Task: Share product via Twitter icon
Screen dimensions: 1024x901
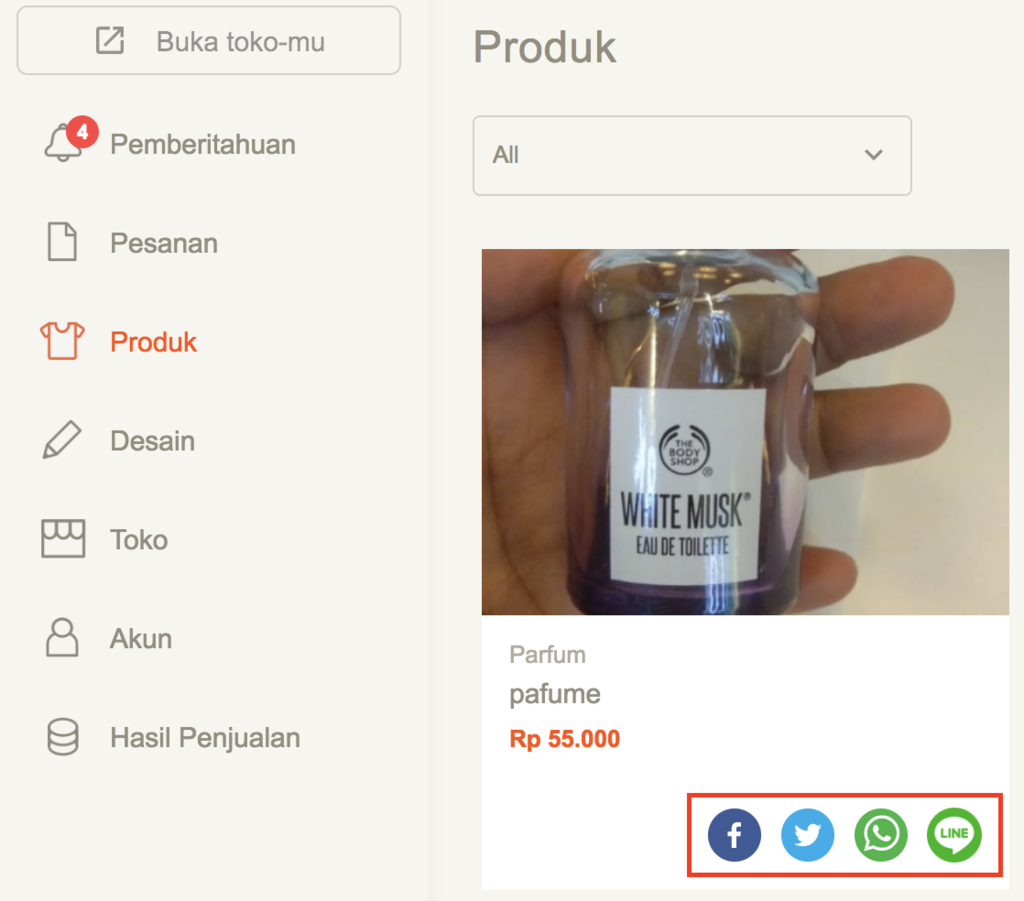Action: click(x=808, y=835)
